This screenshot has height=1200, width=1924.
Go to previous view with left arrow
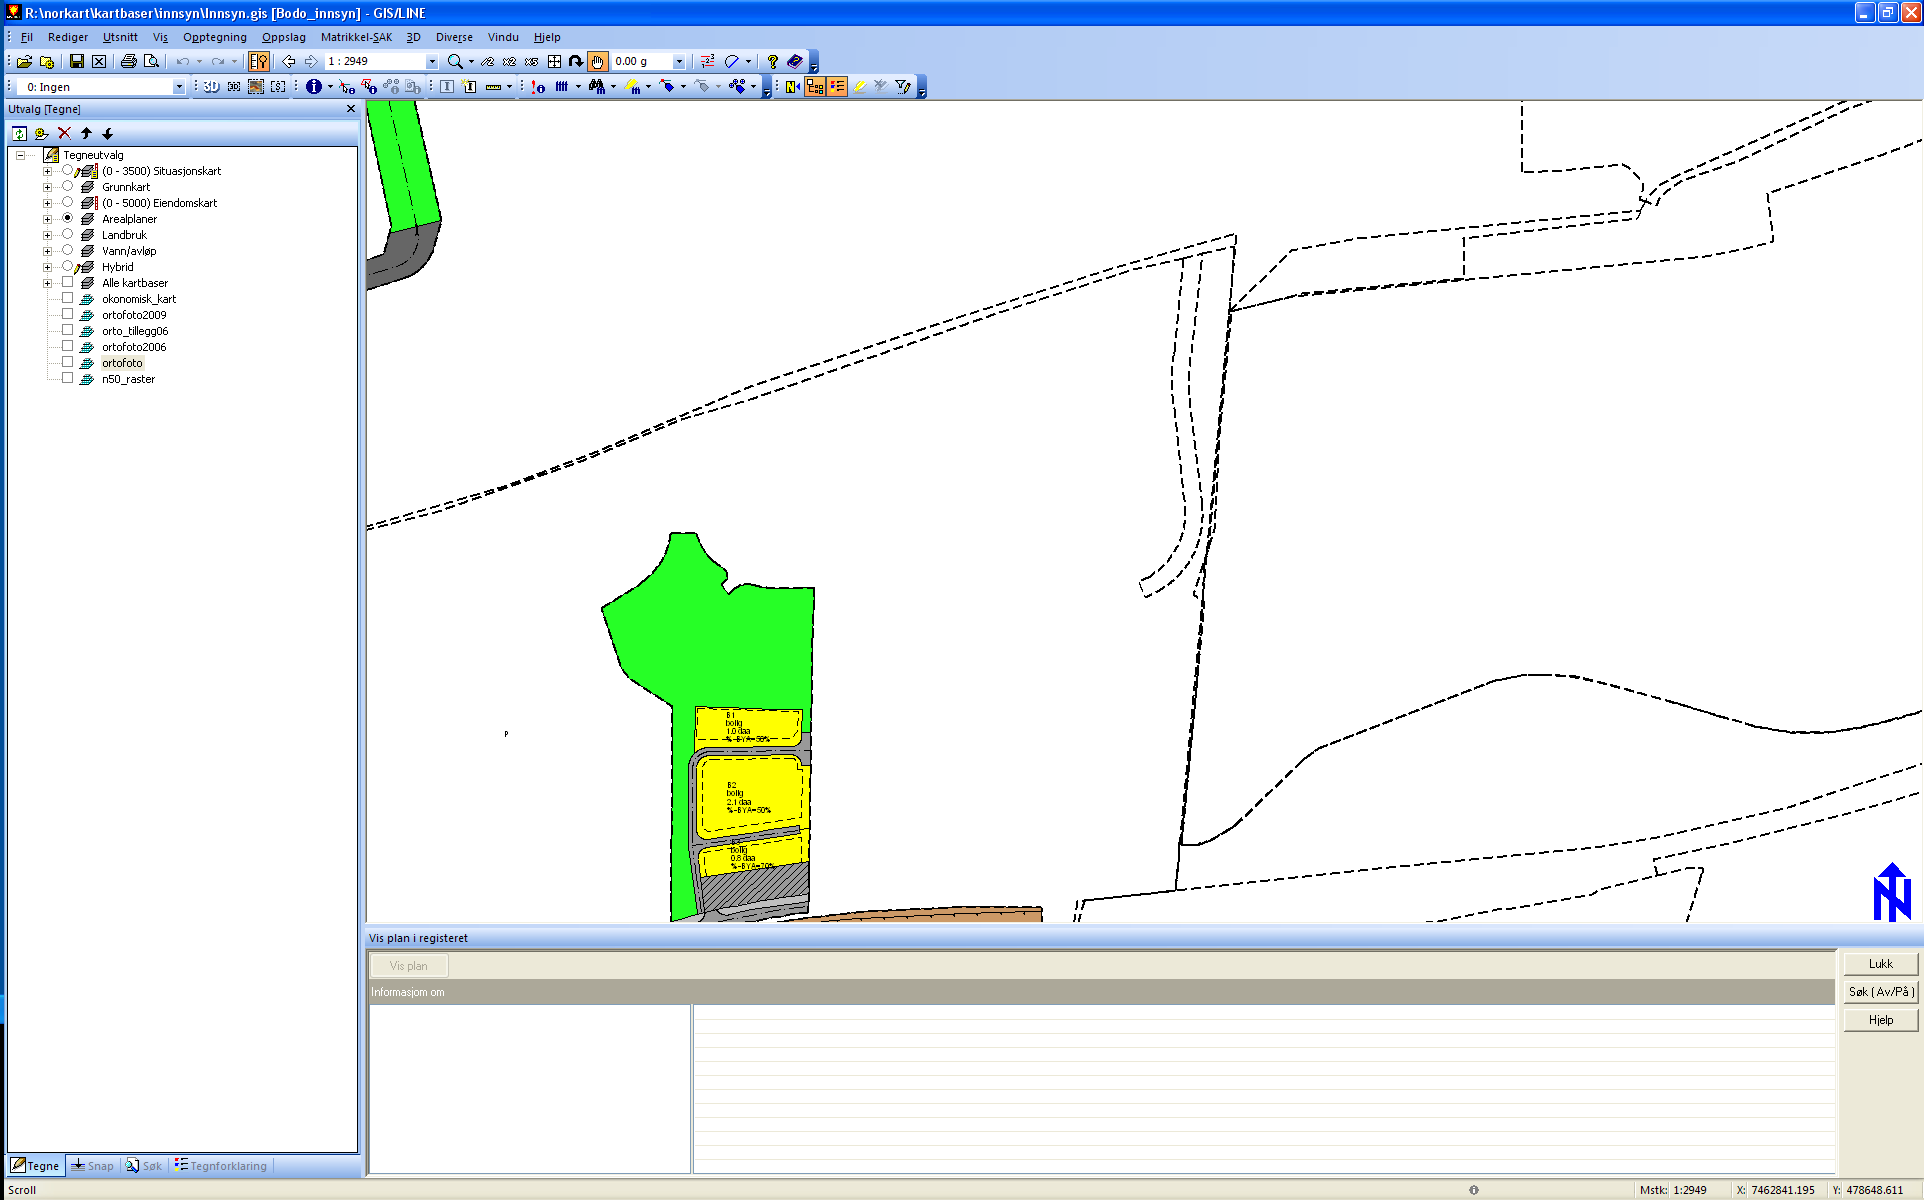[x=288, y=61]
